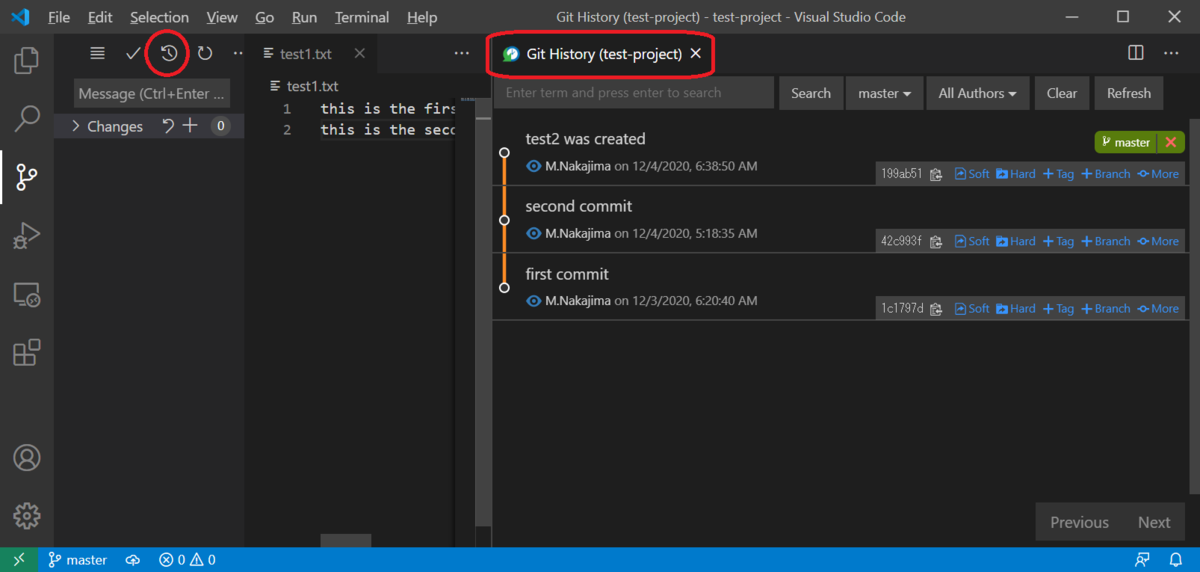
Task: Open the Extensions view
Action: [27, 353]
